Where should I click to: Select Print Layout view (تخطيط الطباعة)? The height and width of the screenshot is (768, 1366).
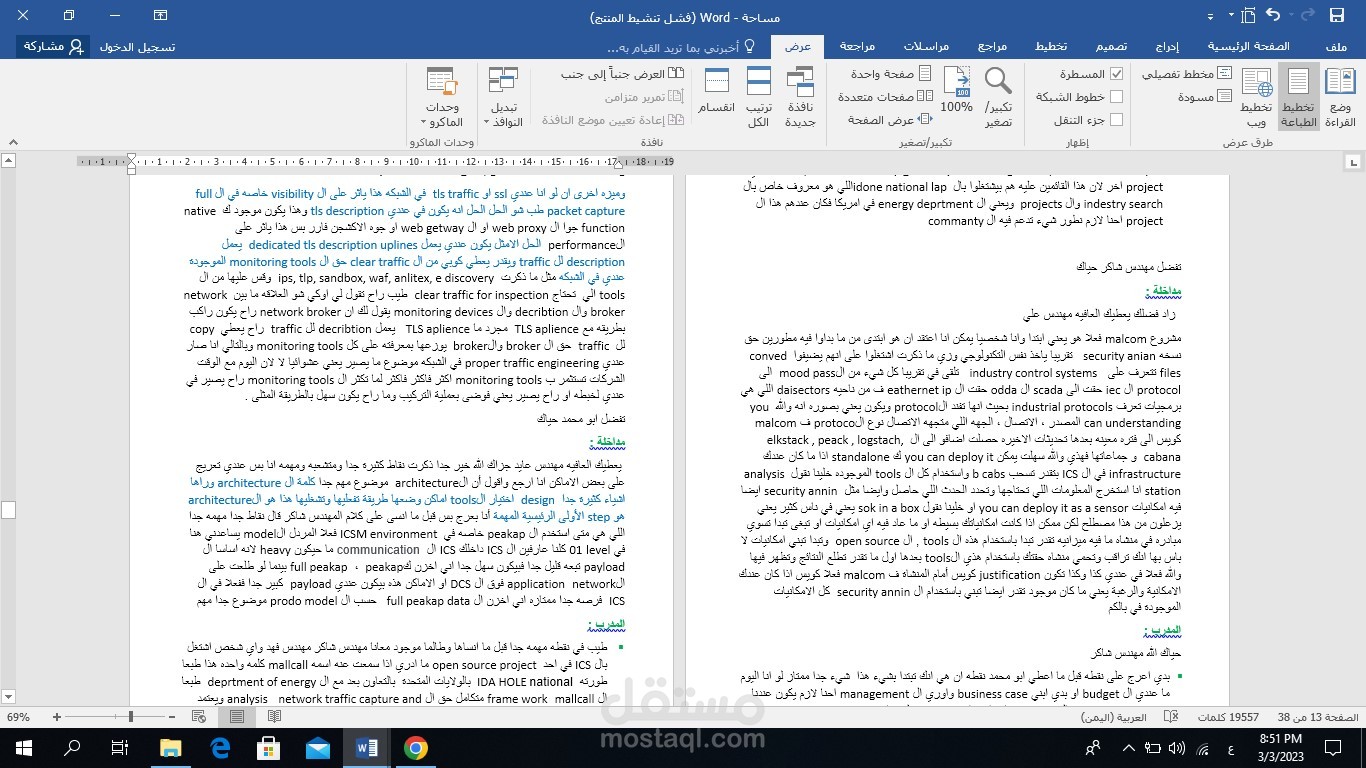coord(1298,97)
